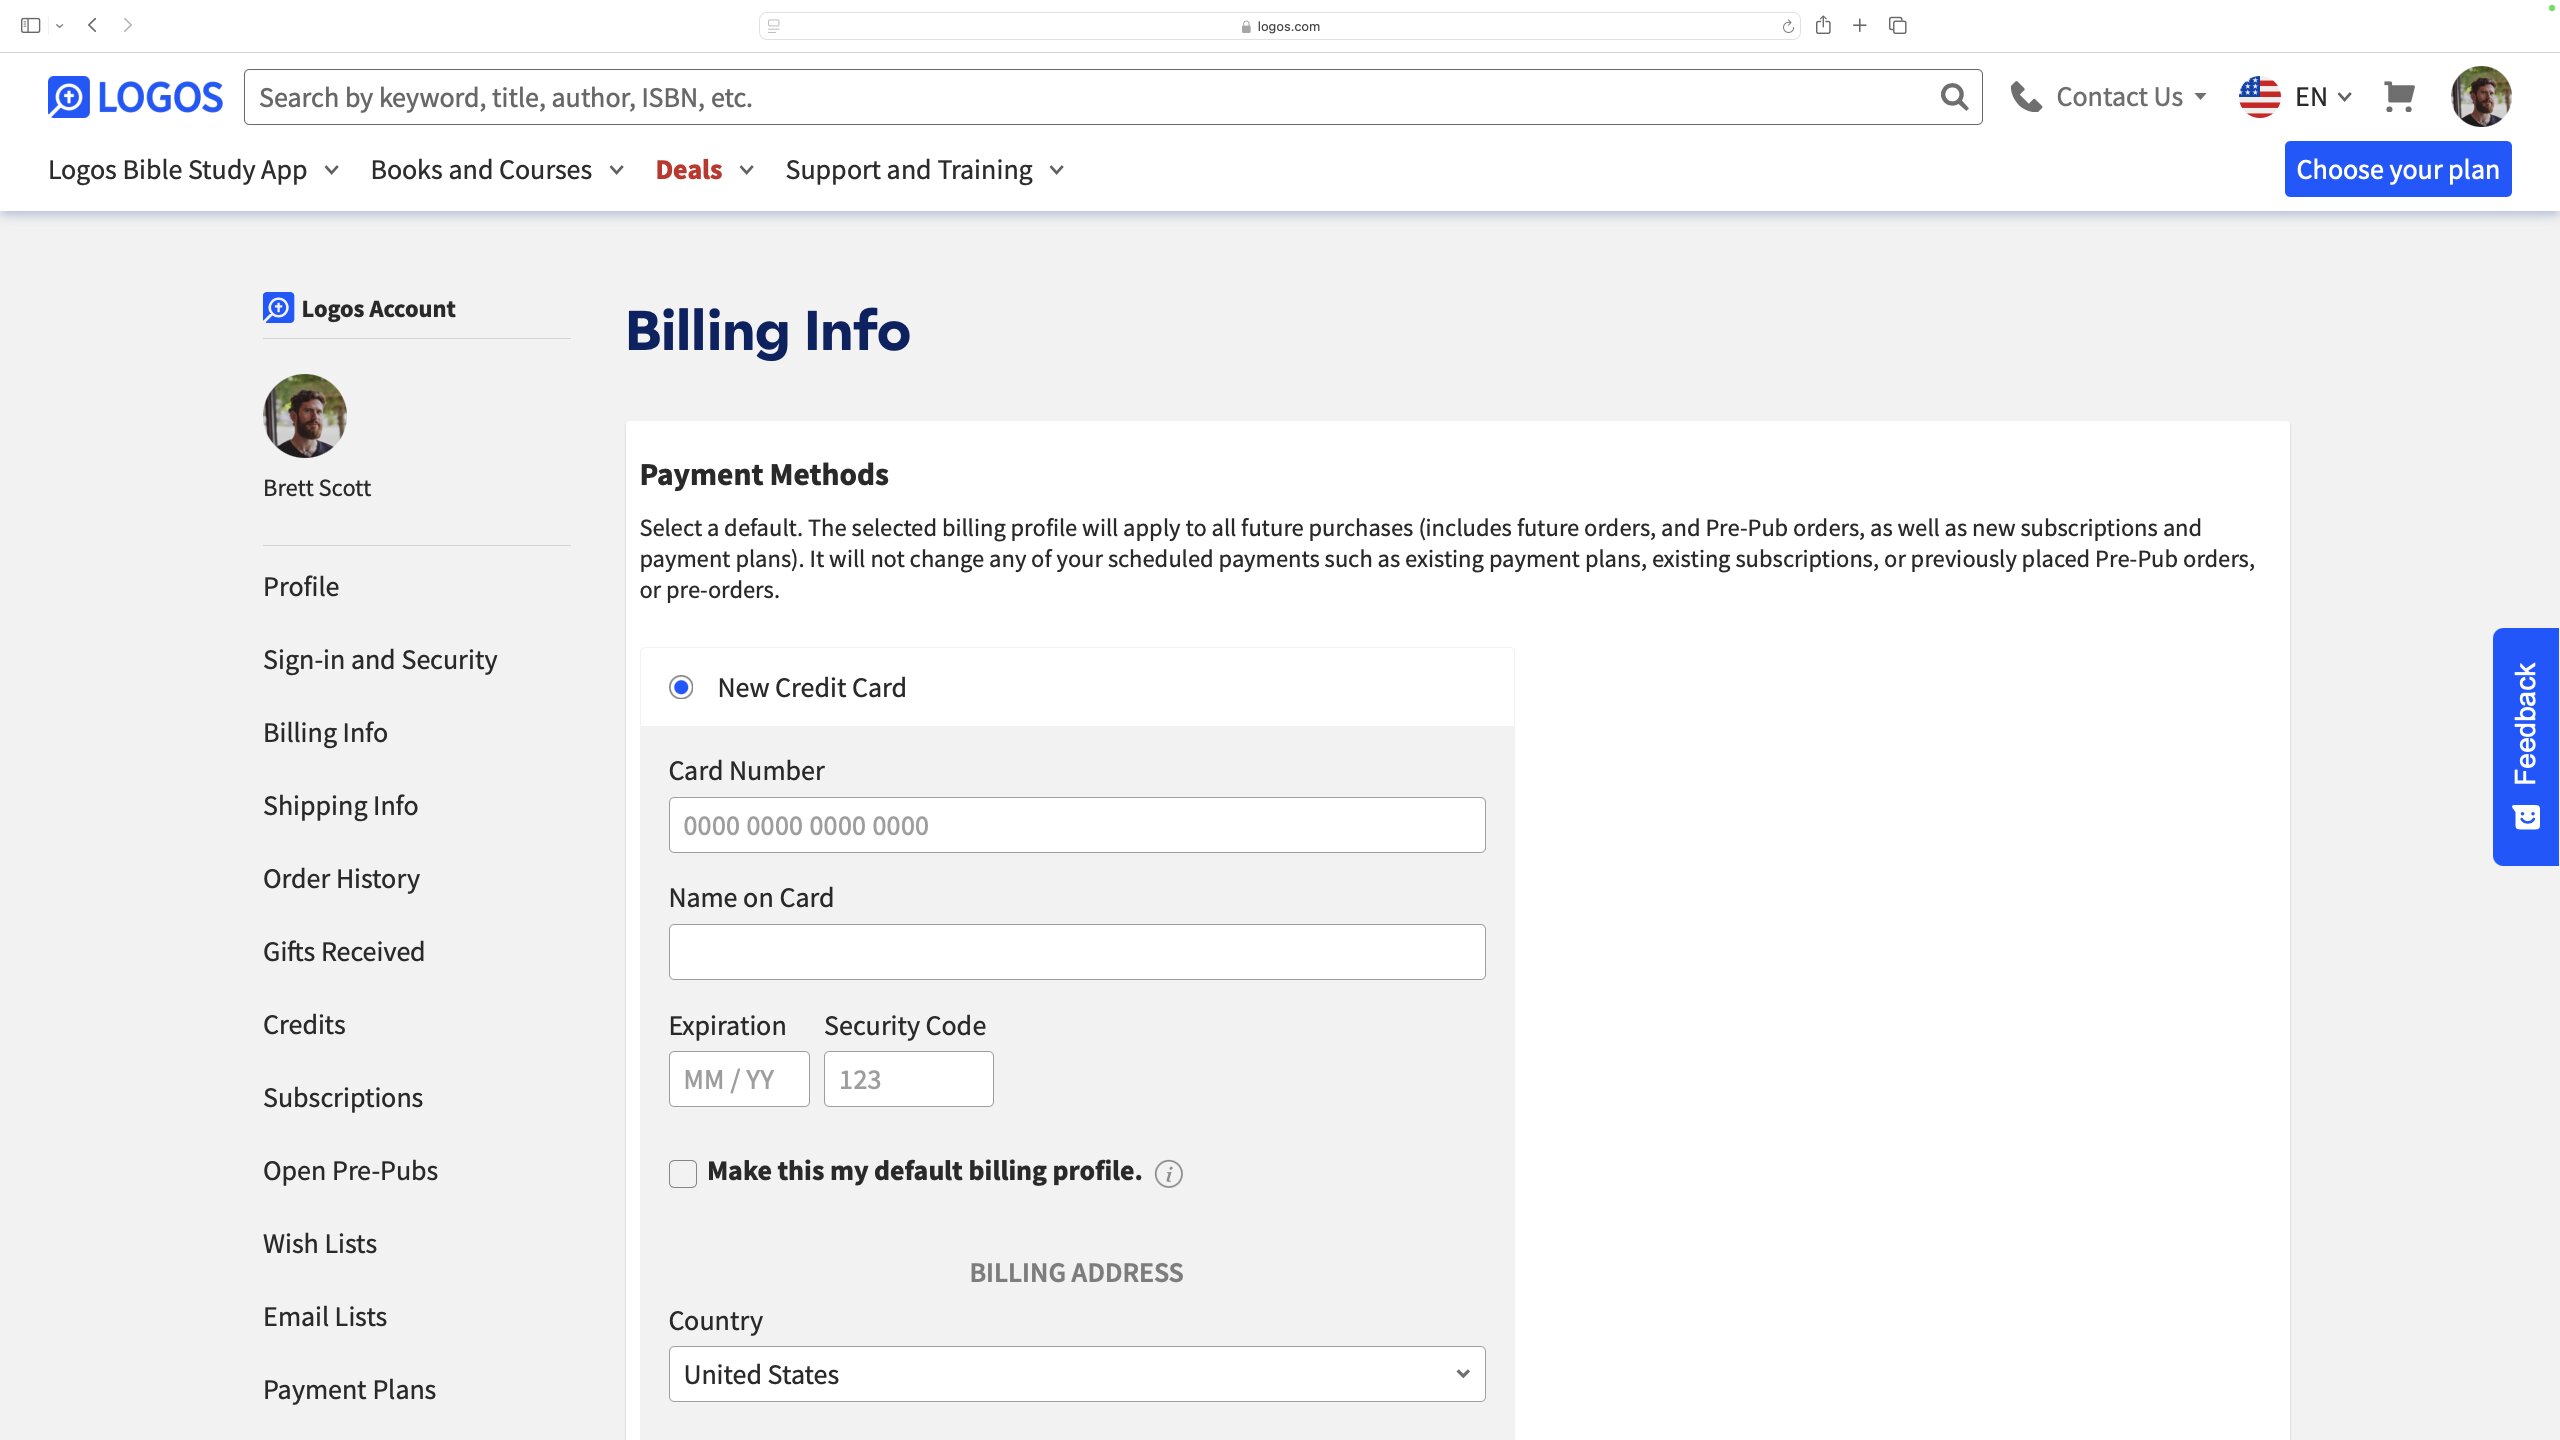Reload the logos.com page
The height and width of the screenshot is (1440, 2560).
click(1787, 26)
